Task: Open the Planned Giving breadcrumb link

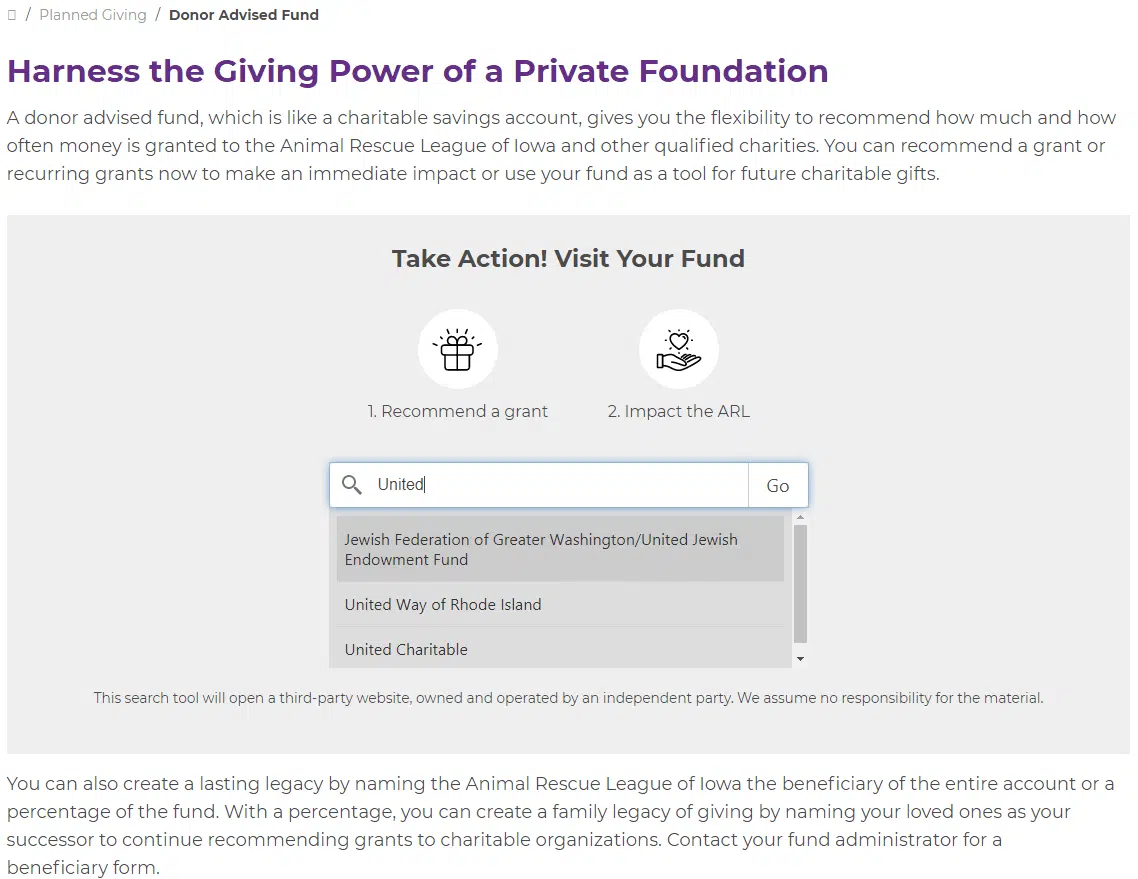Action: pos(93,15)
